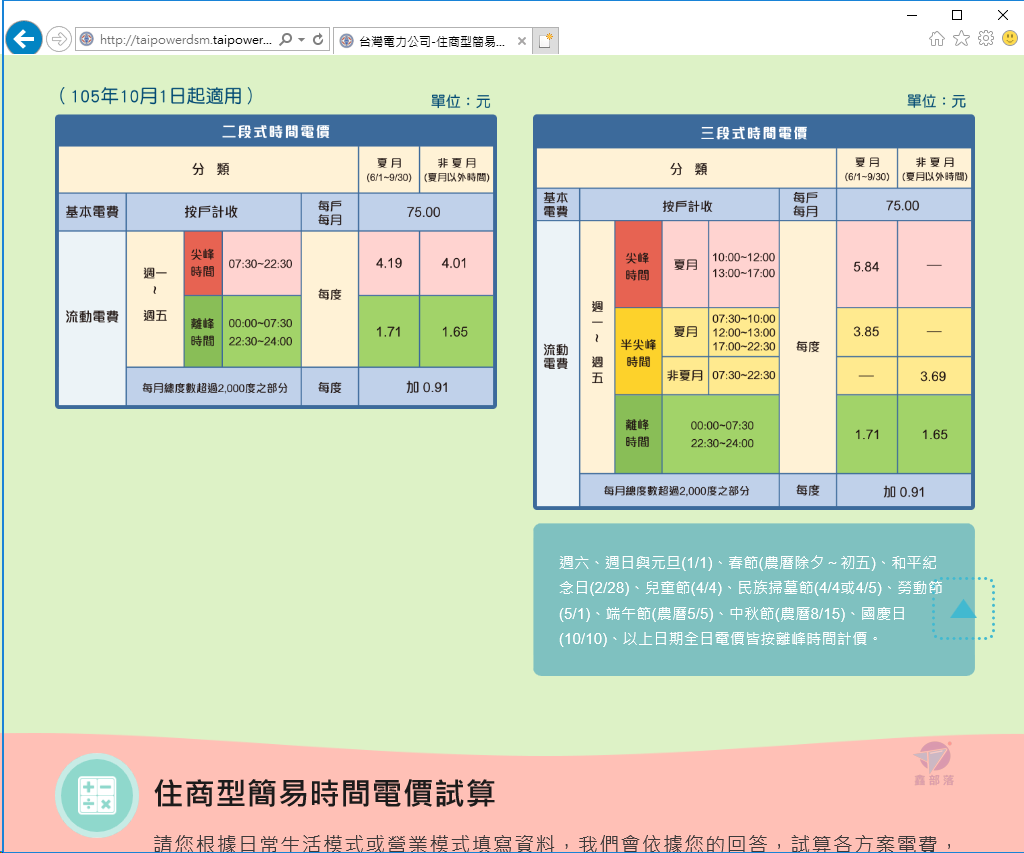Click the holiday off-peak notice text box

(x=754, y=600)
